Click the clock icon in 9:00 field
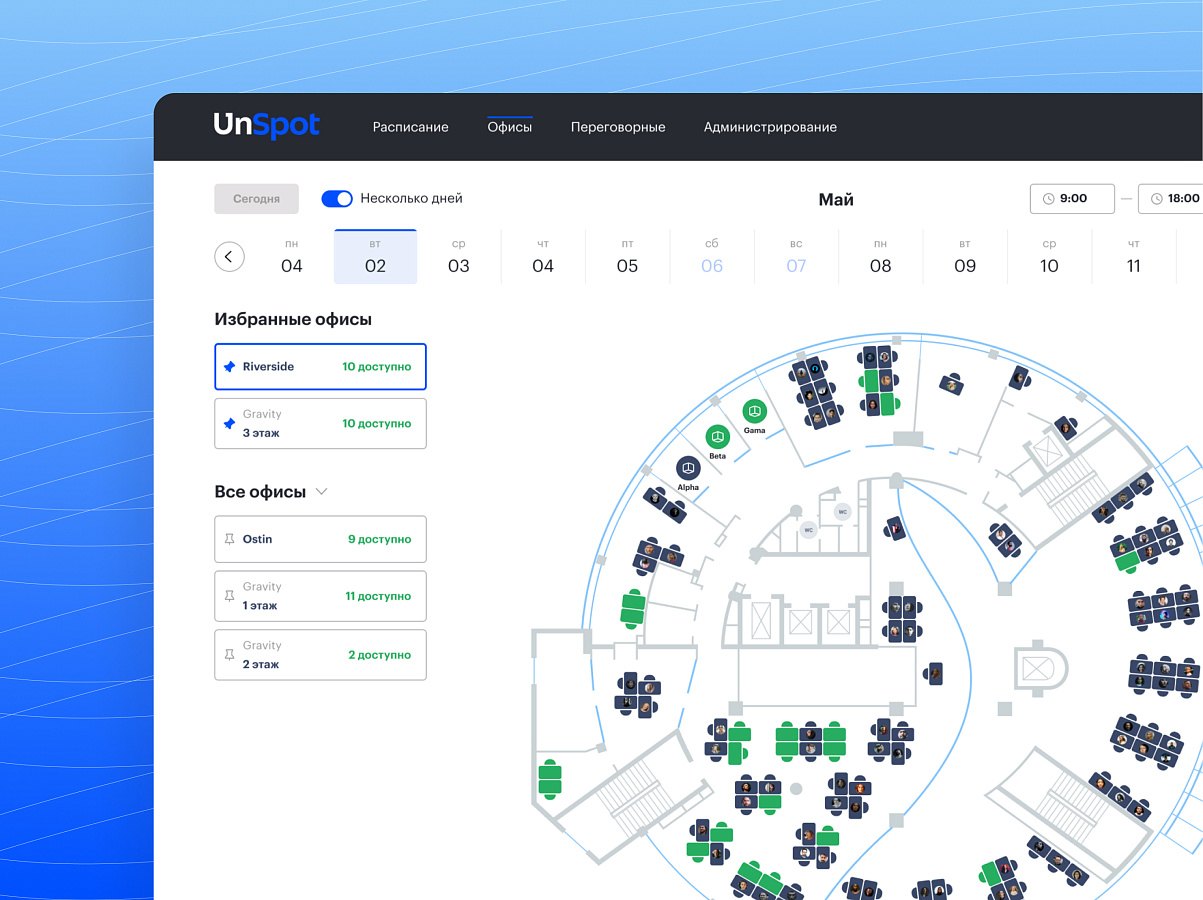 point(1048,199)
